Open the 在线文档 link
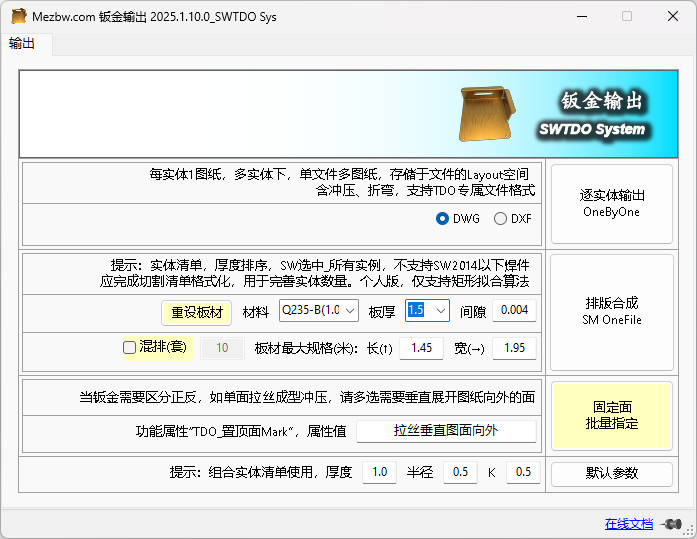This screenshot has width=697, height=539. [x=629, y=523]
